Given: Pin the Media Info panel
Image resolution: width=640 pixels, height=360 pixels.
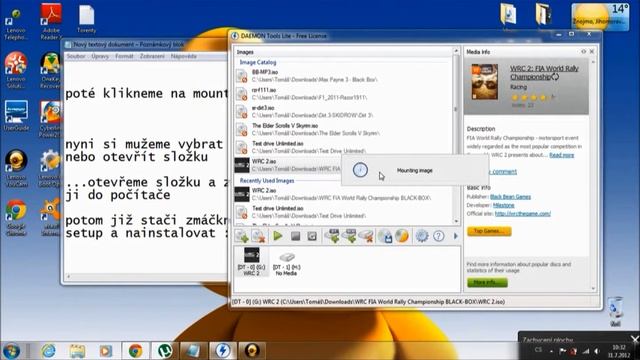Looking at the screenshot, I should pos(583,52).
